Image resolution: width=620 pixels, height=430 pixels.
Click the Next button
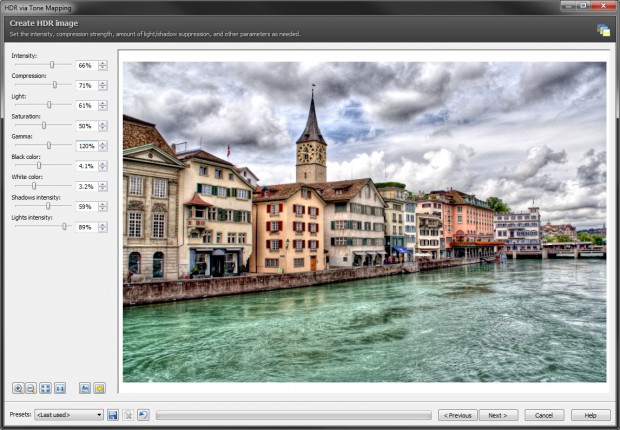point(497,414)
